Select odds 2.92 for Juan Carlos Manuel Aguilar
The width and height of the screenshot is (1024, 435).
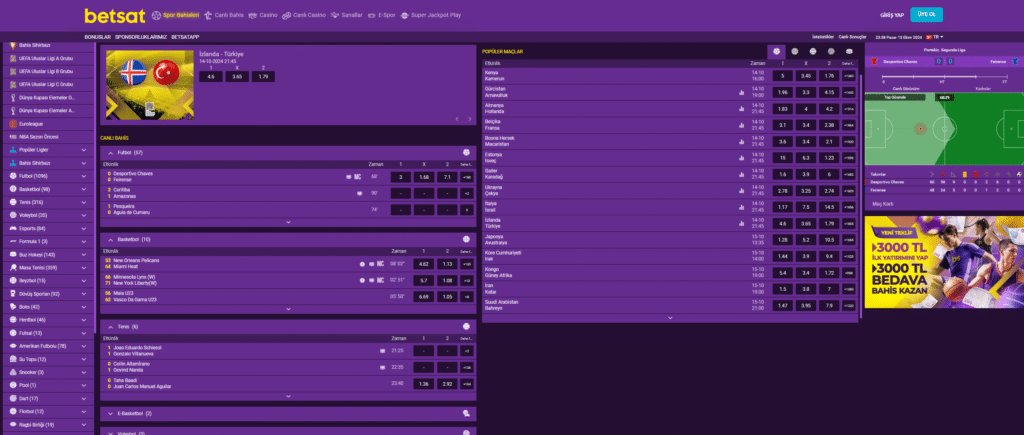click(447, 383)
